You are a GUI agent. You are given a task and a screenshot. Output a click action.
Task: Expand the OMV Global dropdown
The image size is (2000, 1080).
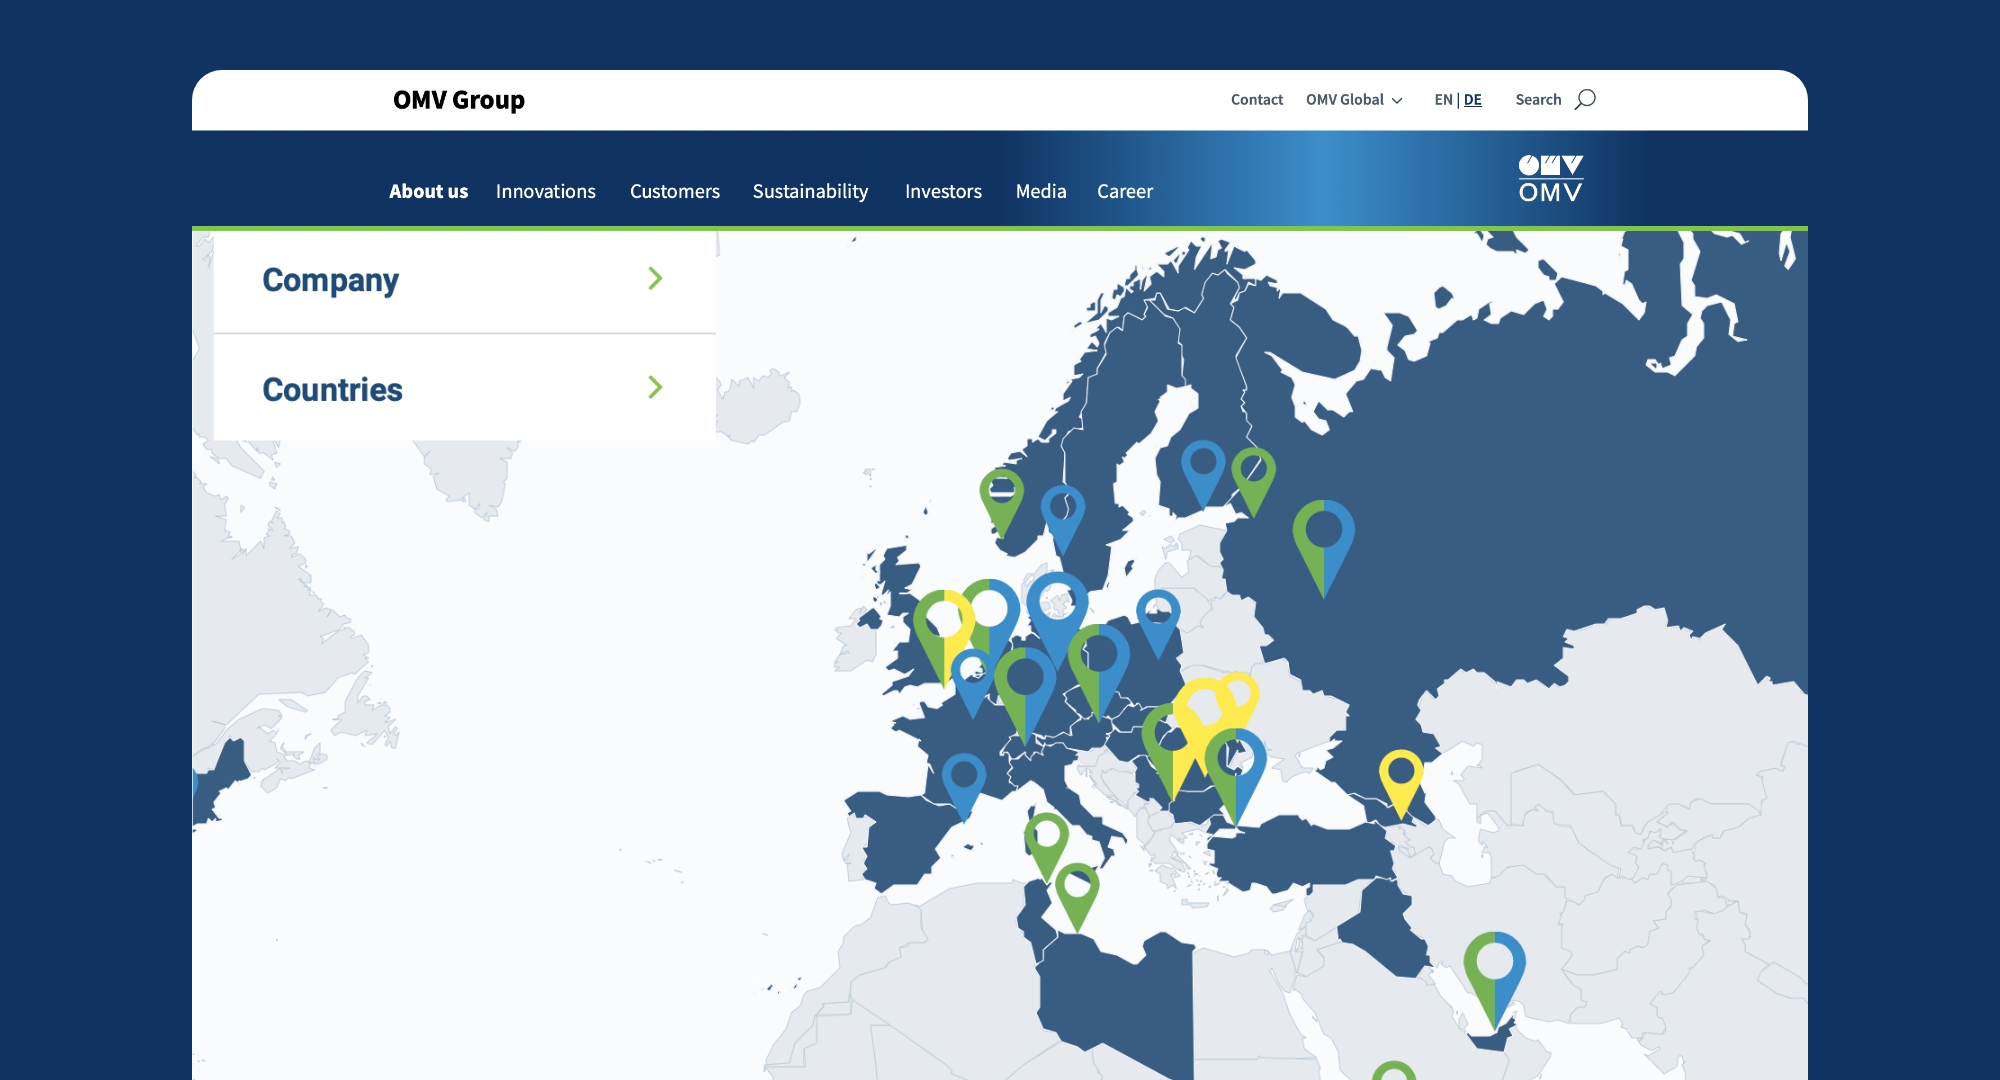[1354, 100]
